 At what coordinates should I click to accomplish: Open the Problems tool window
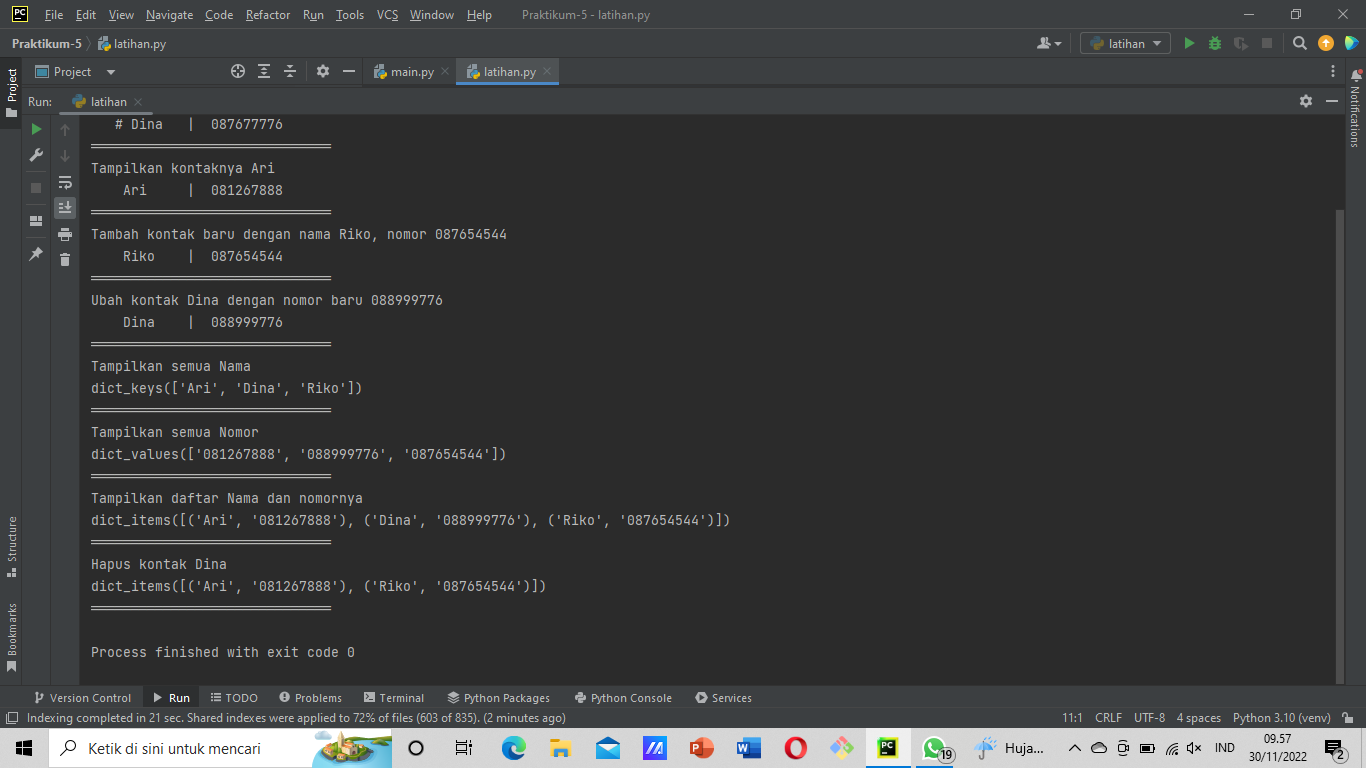pyautogui.click(x=310, y=698)
